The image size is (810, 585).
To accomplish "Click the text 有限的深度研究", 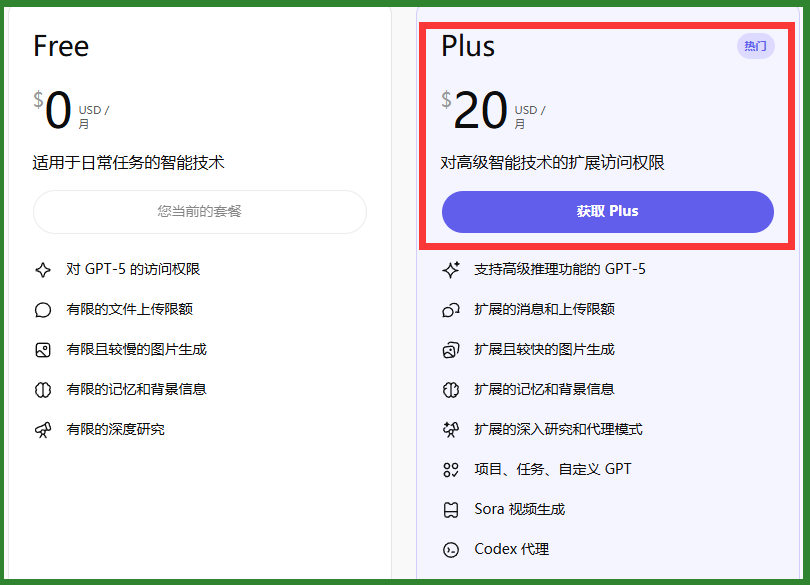I will tap(115, 429).
